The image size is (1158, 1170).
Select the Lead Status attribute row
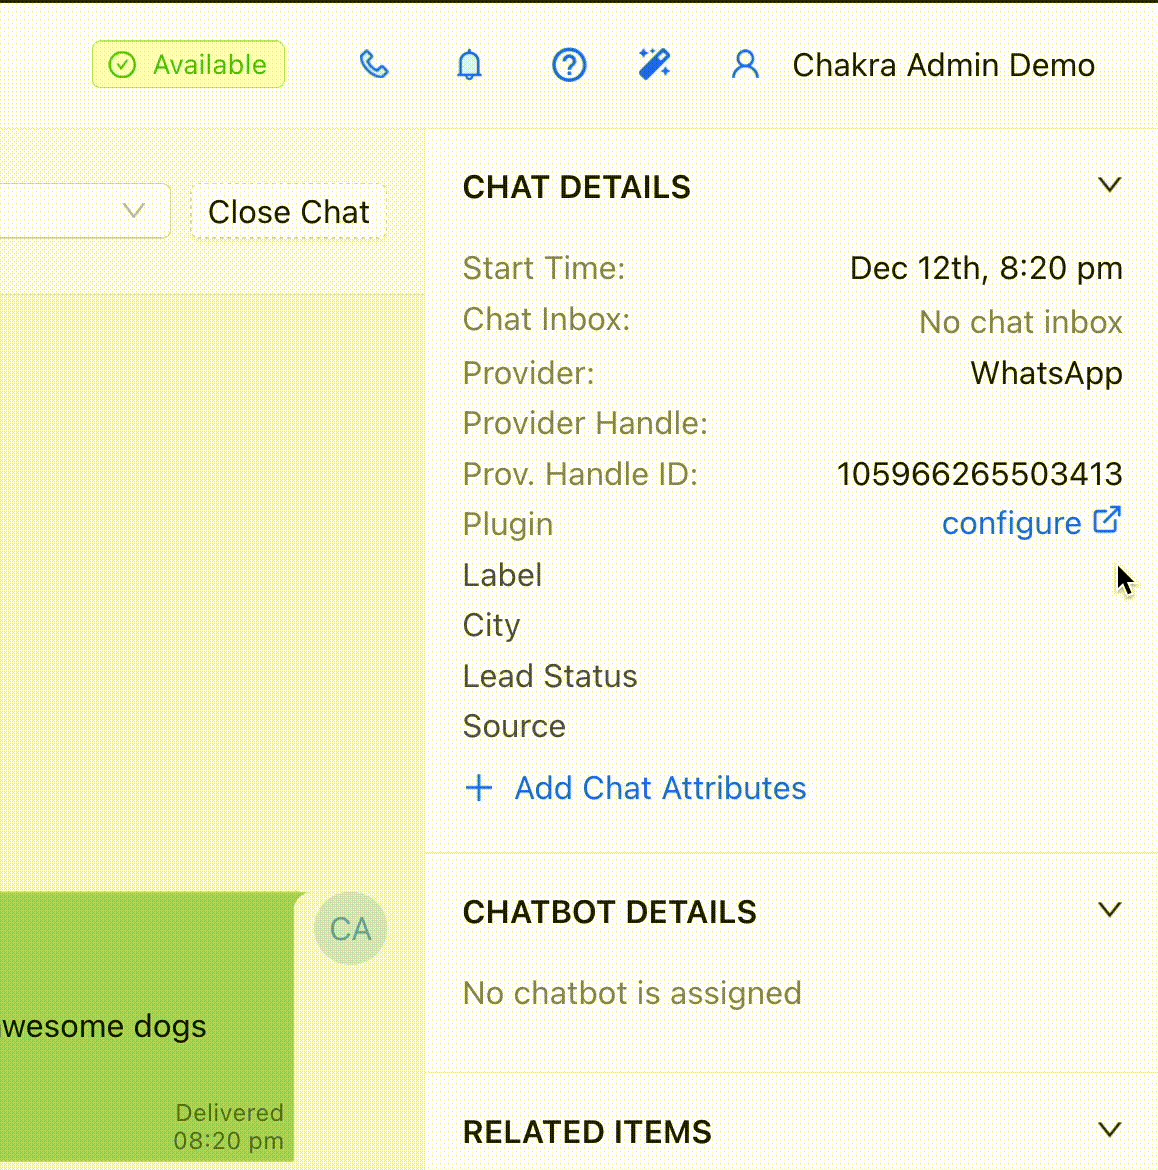(550, 676)
